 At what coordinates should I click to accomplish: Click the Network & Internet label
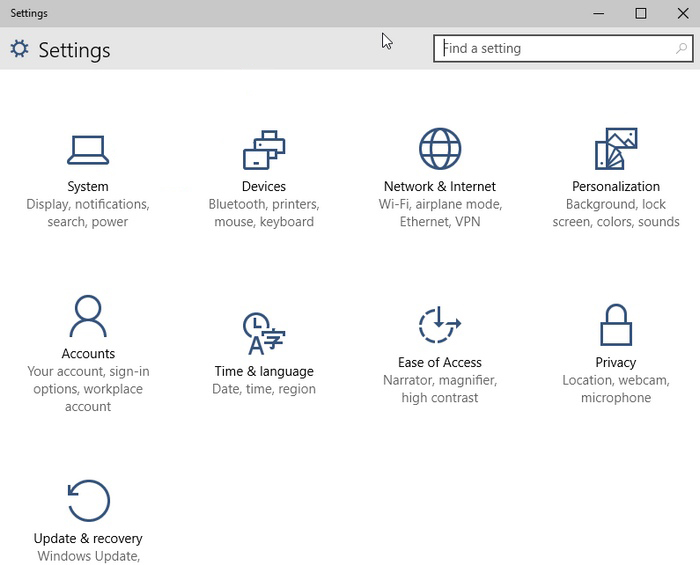click(x=440, y=186)
